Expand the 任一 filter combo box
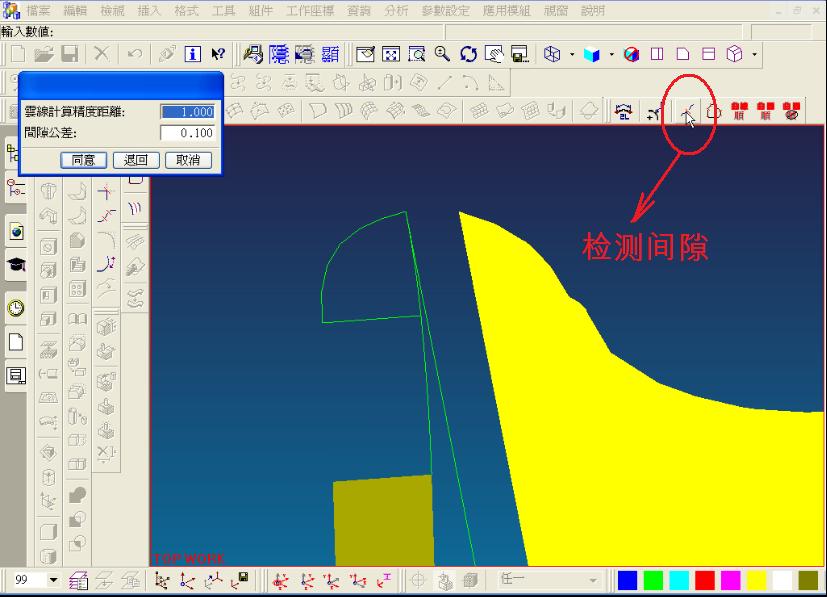The image size is (827, 597). tap(593, 580)
